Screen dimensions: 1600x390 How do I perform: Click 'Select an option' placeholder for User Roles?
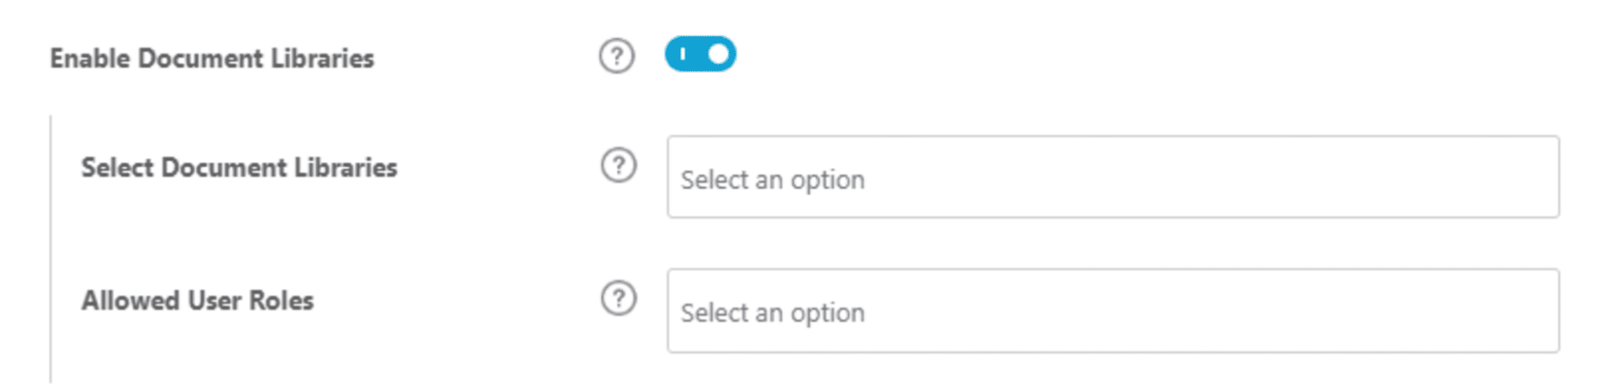pyautogui.click(x=772, y=313)
